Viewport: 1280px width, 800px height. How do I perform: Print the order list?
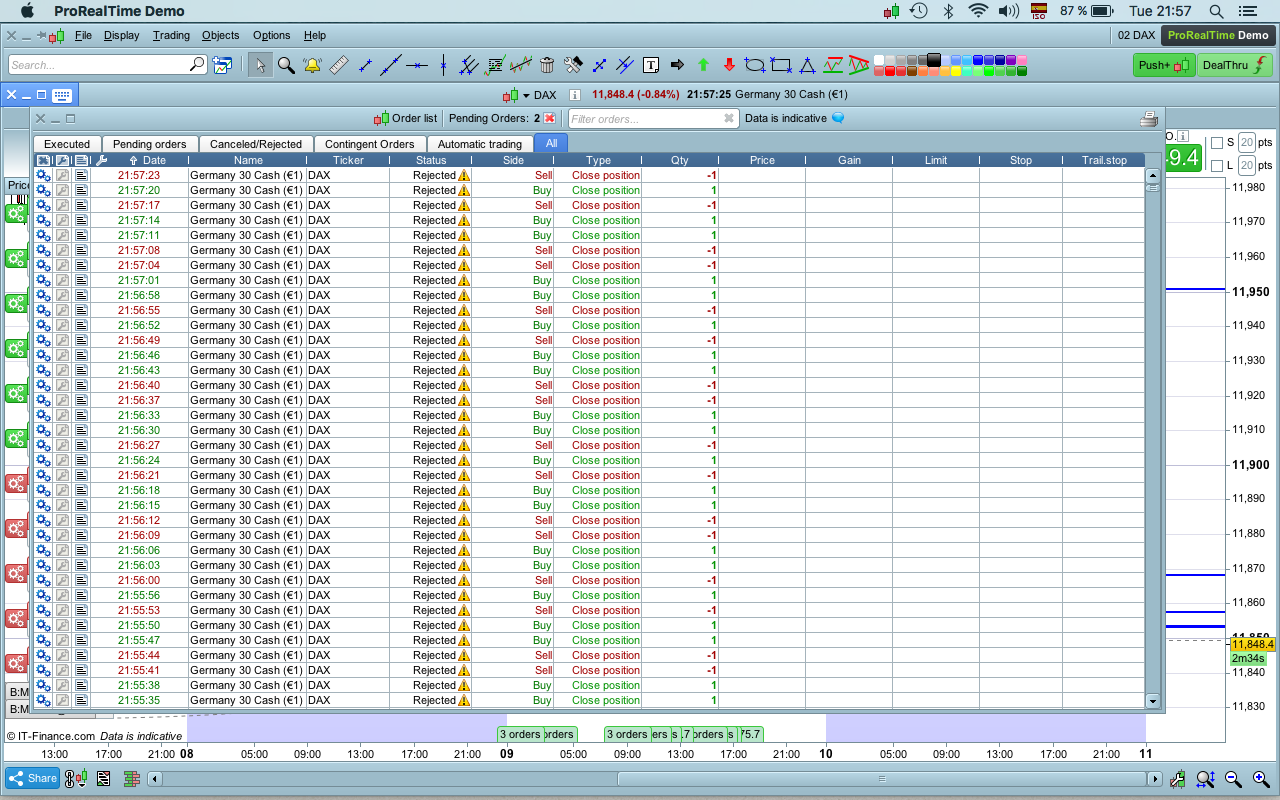pyautogui.click(x=1149, y=118)
